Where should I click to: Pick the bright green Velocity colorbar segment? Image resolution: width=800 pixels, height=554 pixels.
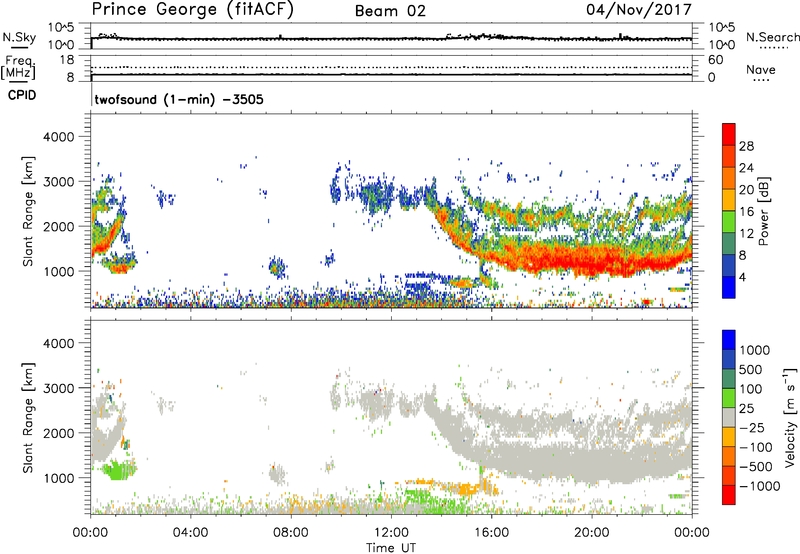pyautogui.click(x=729, y=398)
